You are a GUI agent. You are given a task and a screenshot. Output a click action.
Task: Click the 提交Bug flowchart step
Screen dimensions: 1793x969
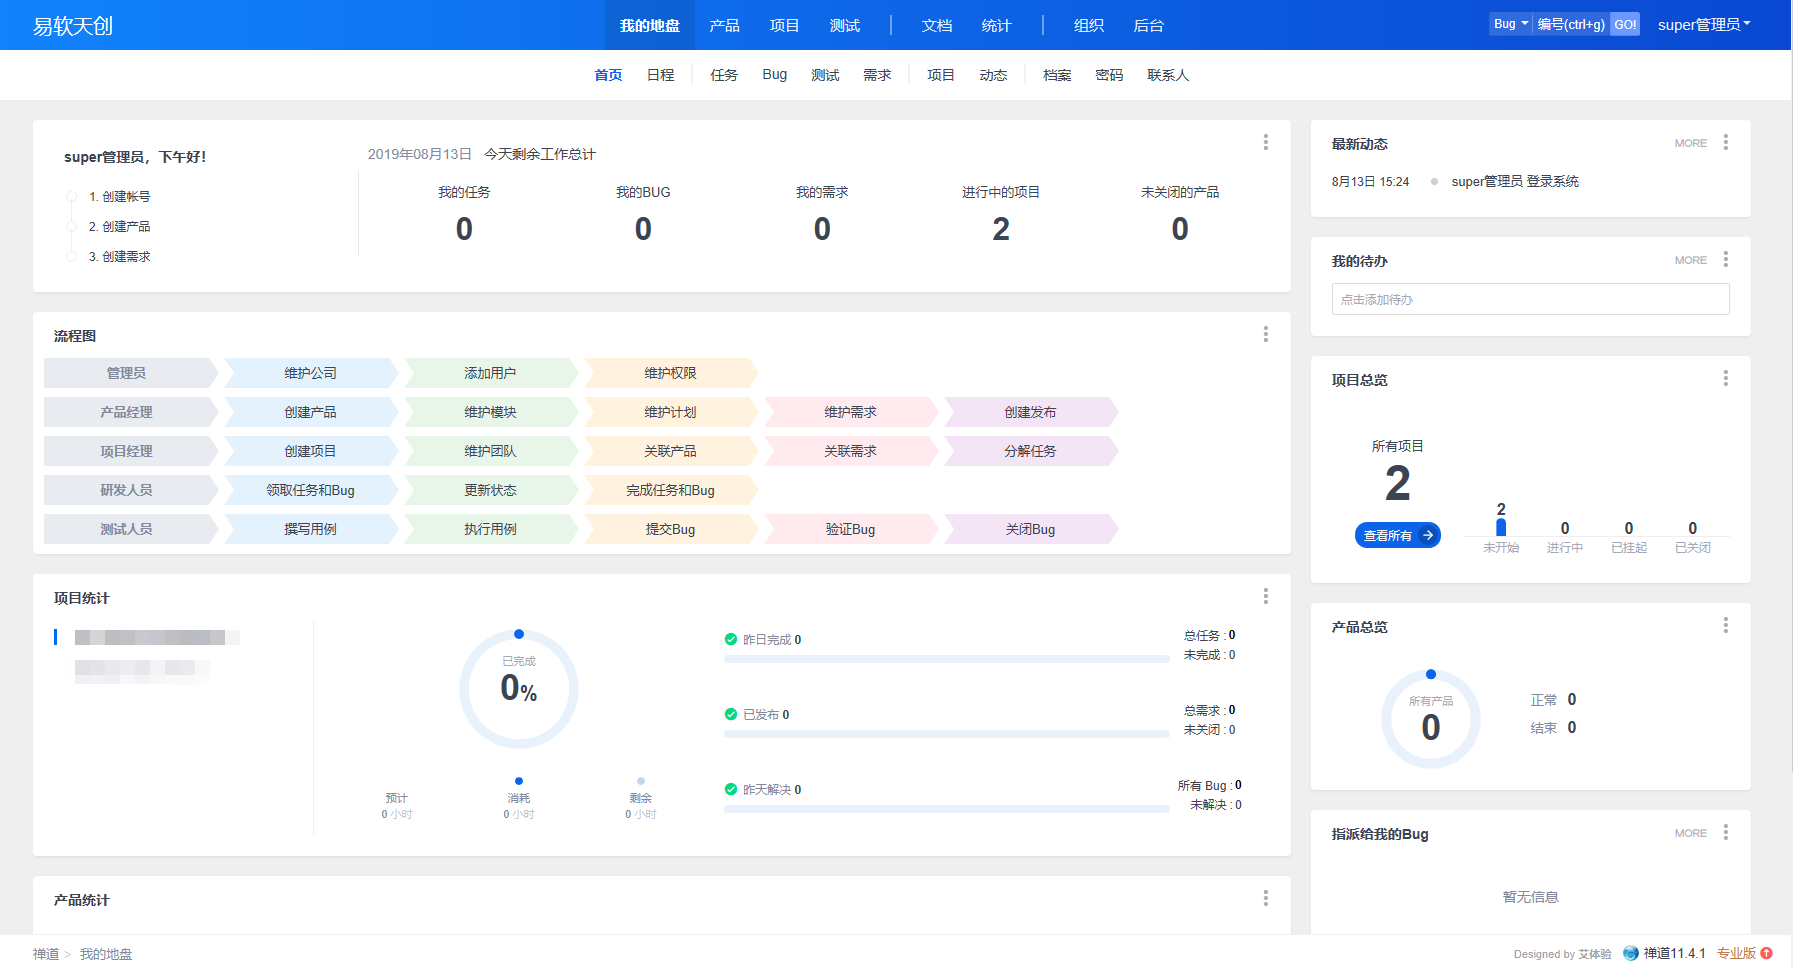[x=671, y=529]
